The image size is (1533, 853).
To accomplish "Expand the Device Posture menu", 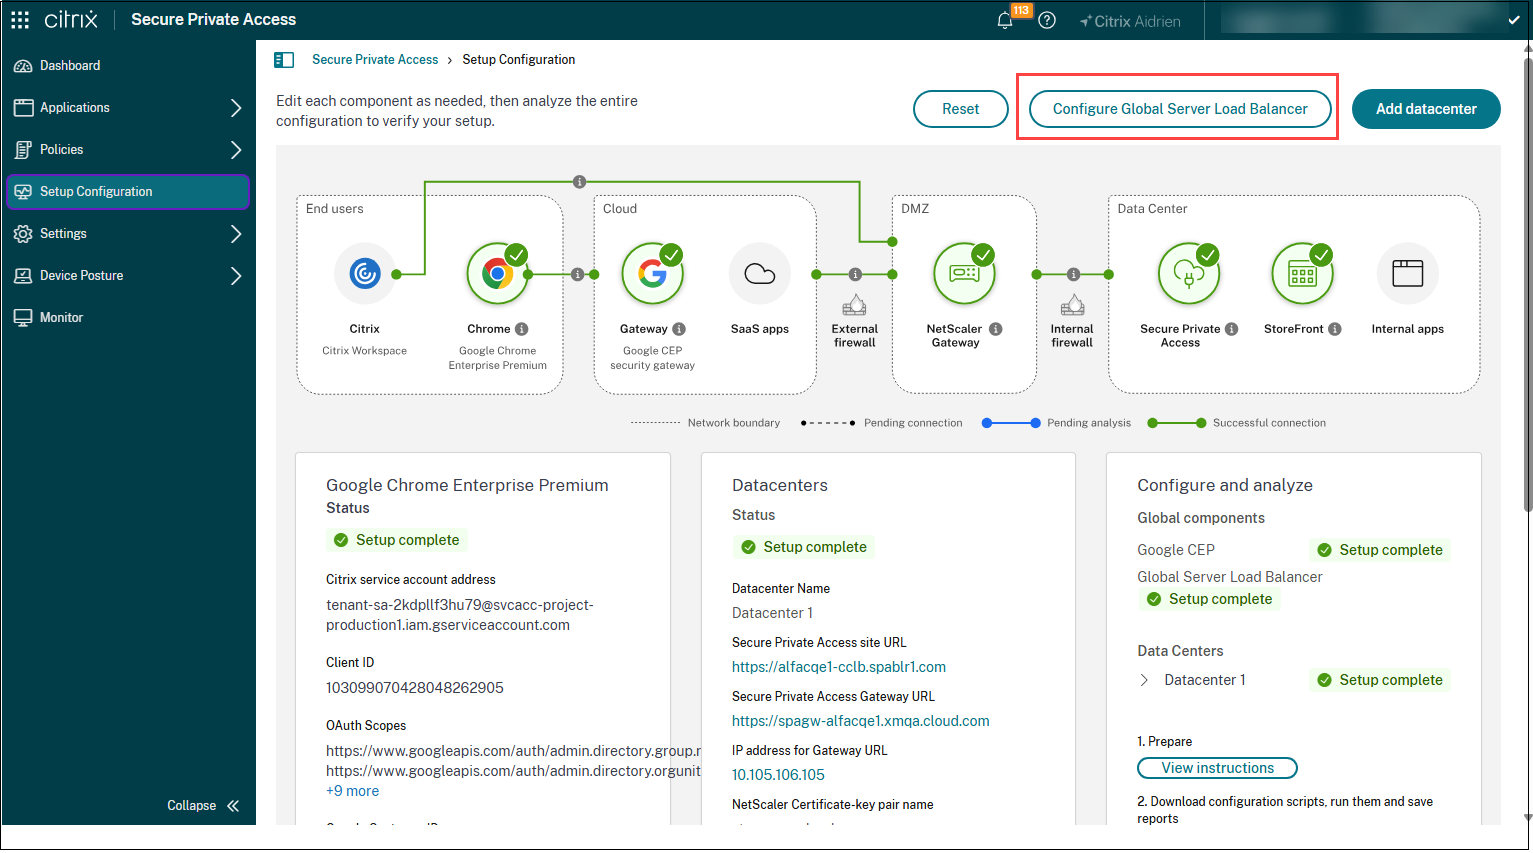I will coord(236,276).
